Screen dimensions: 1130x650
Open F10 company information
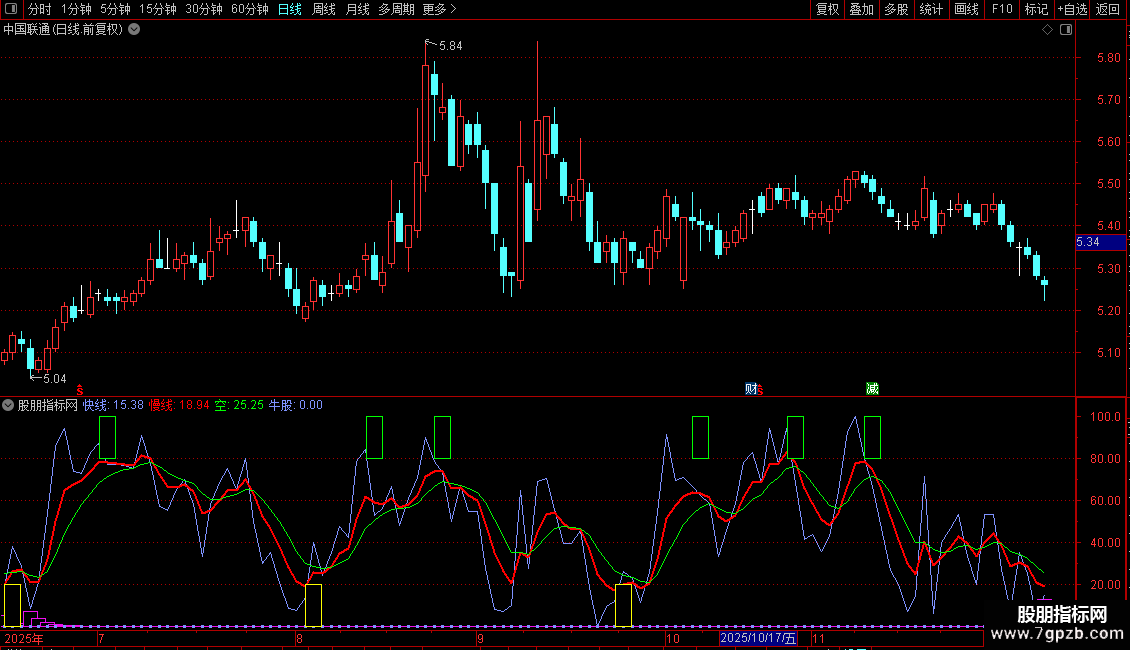(x=1002, y=9)
